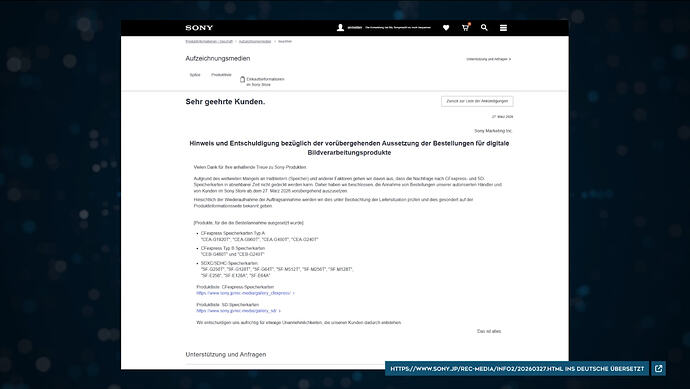Click first breadcrumb link Produktinformationen
The width and height of the screenshot is (690, 389).
coord(209,41)
